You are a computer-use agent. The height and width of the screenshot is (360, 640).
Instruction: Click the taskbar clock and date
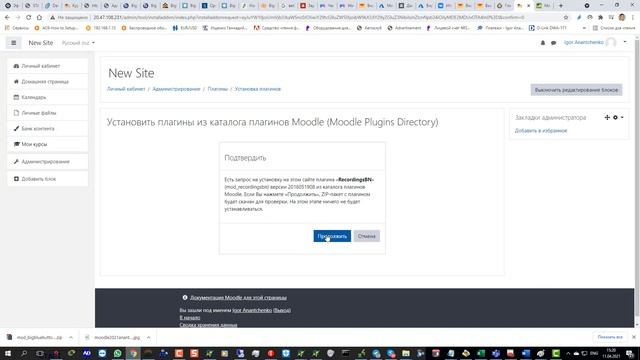(611, 353)
